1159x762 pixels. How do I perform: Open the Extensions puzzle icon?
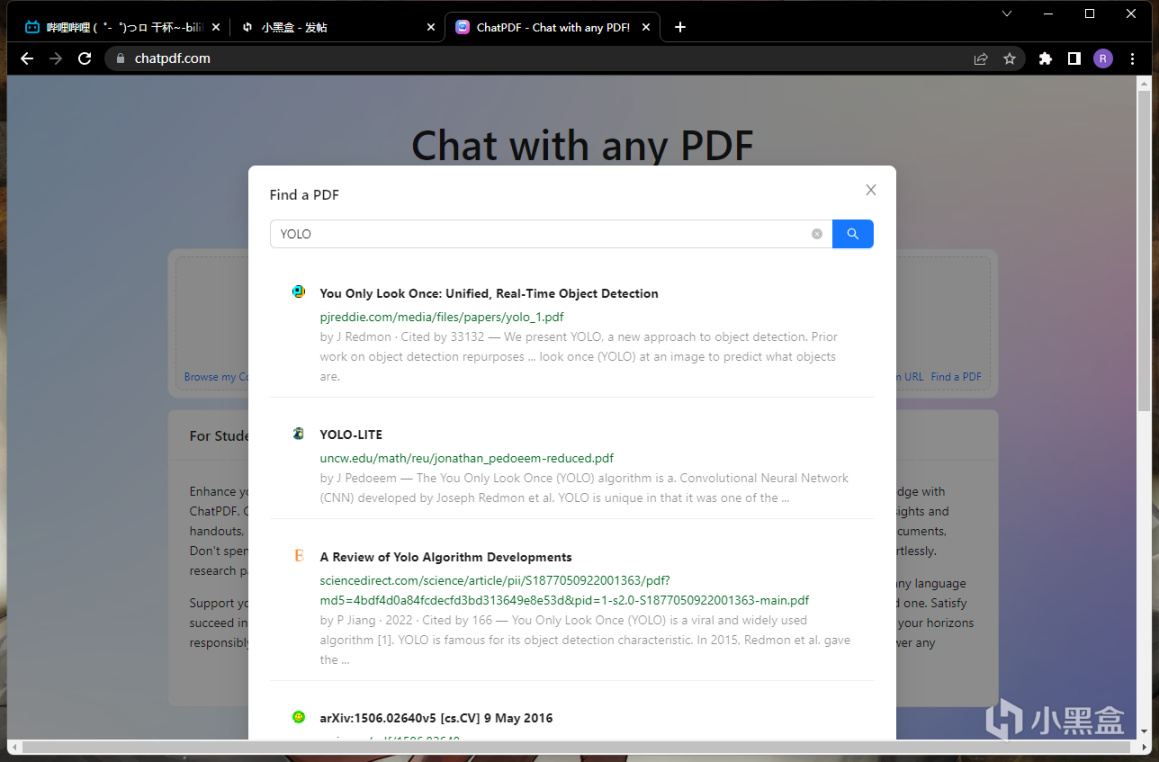click(1045, 59)
